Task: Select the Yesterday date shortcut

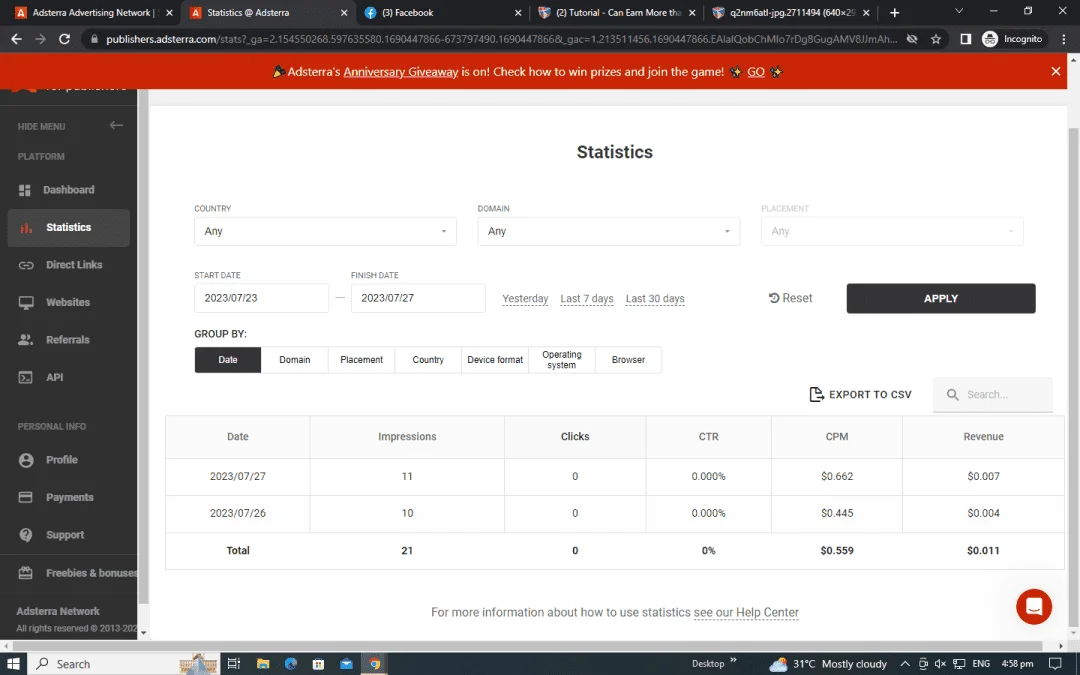Action: pyautogui.click(x=525, y=299)
